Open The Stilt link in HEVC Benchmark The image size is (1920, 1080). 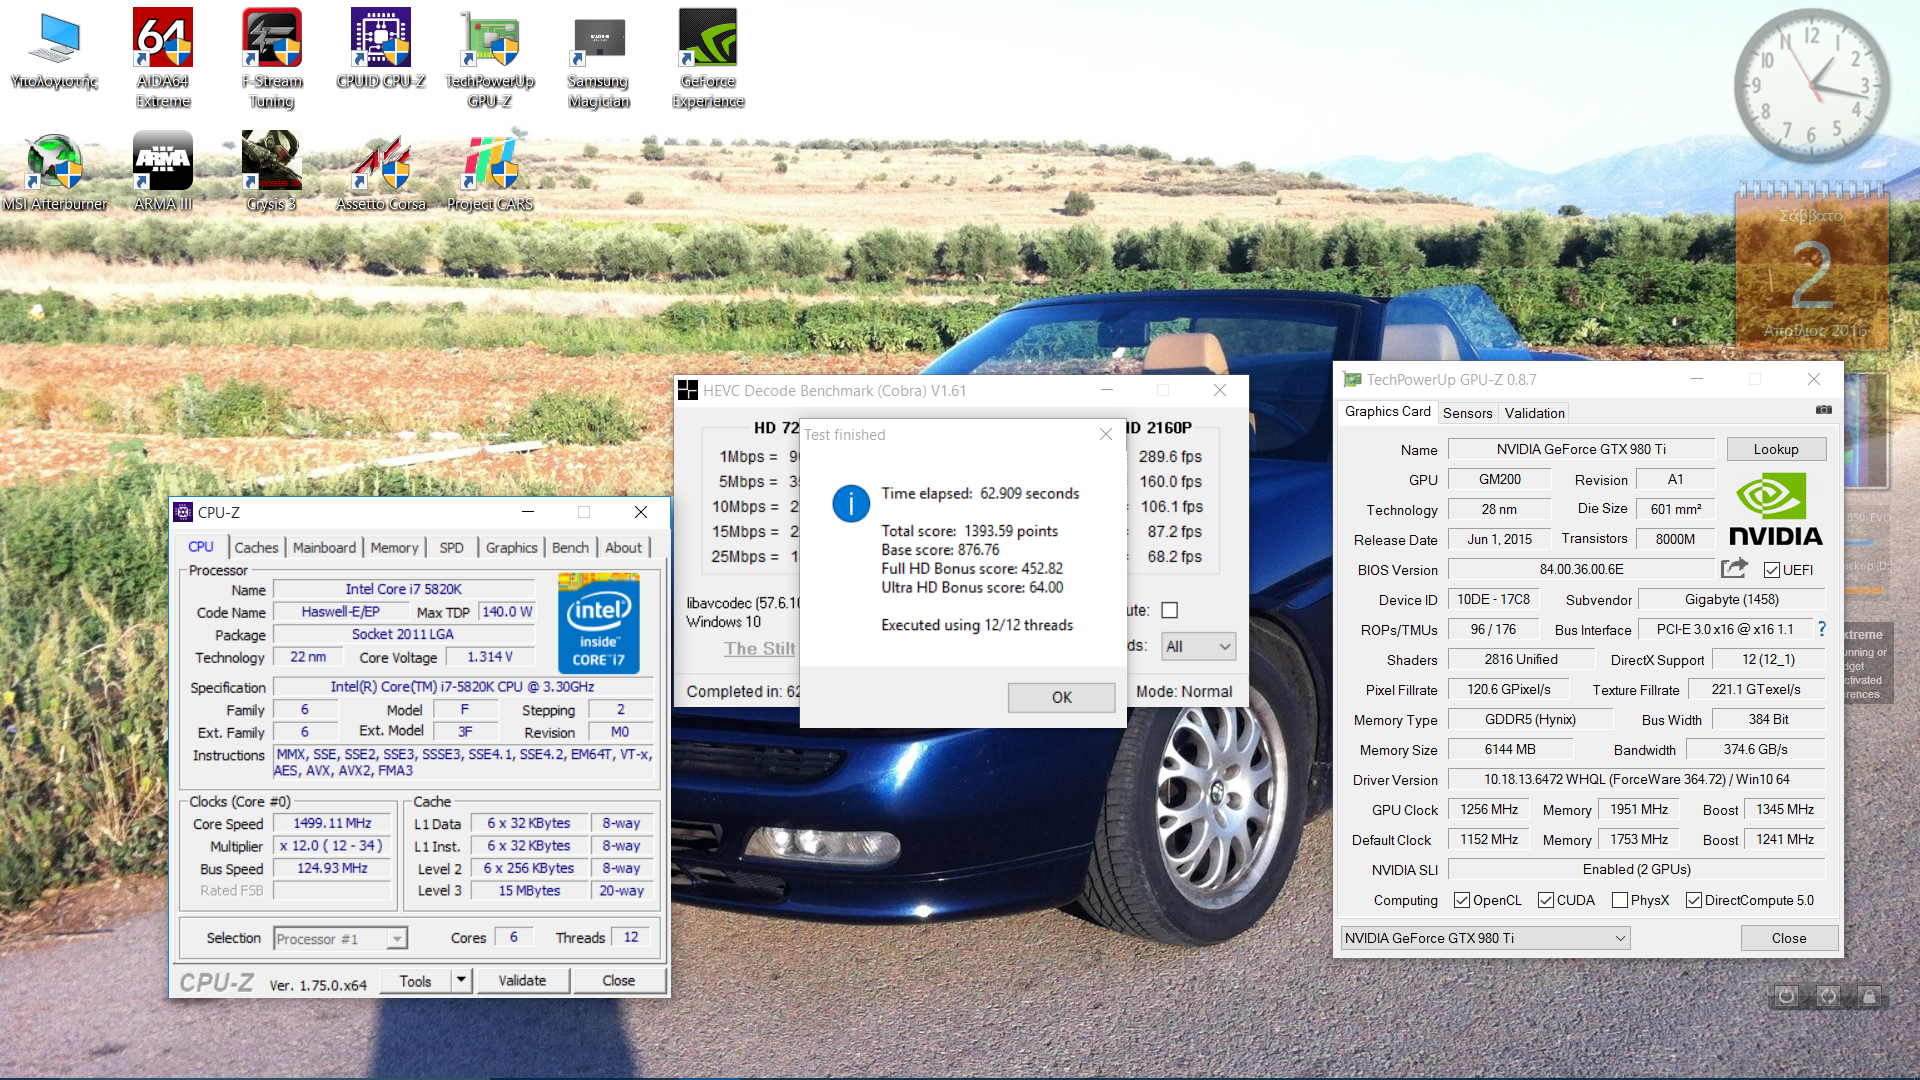coord(760,648)
